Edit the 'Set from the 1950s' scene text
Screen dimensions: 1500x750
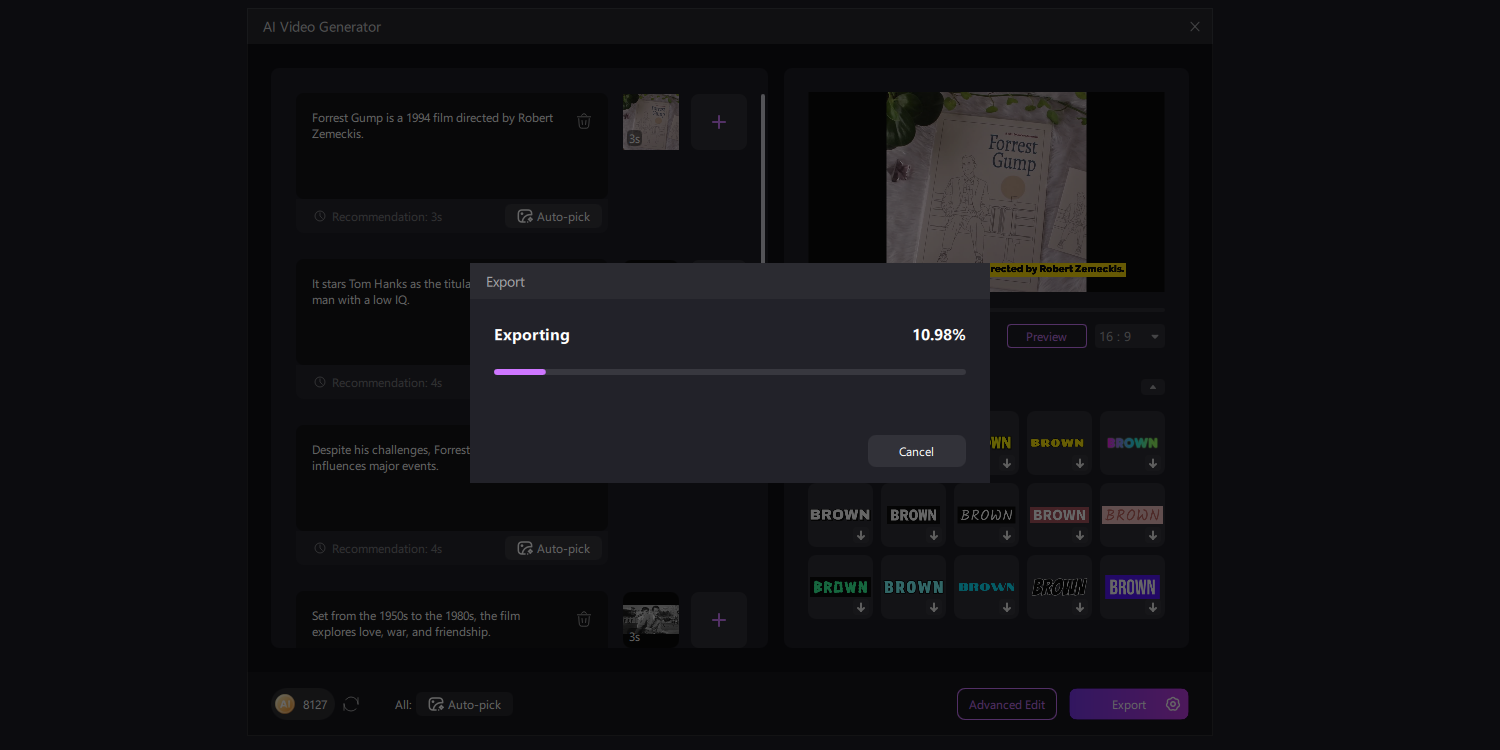(x=452, y=620)
